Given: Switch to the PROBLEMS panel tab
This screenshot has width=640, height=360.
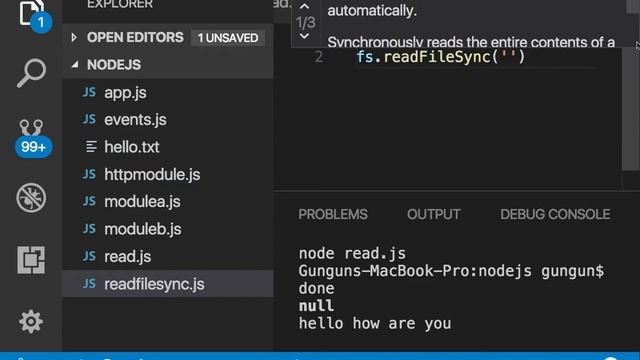Looking at the screenshot, I should point(333,214).
